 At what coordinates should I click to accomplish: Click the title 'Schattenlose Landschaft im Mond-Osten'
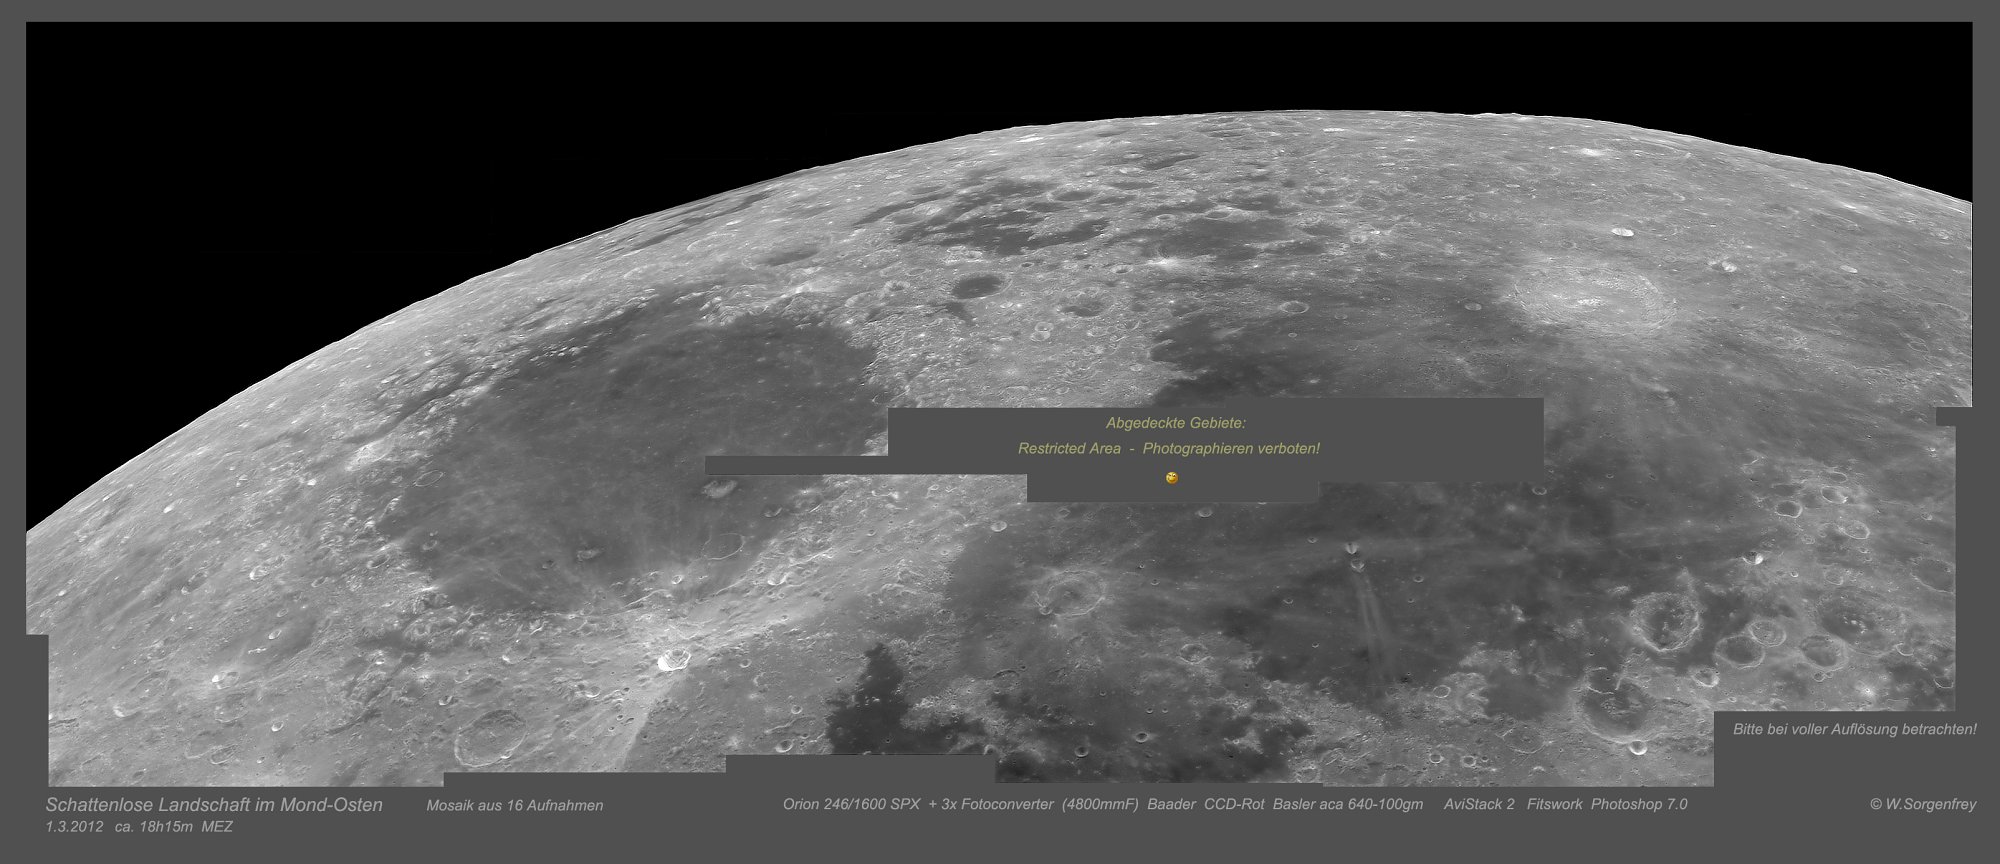tap(214, 805)
